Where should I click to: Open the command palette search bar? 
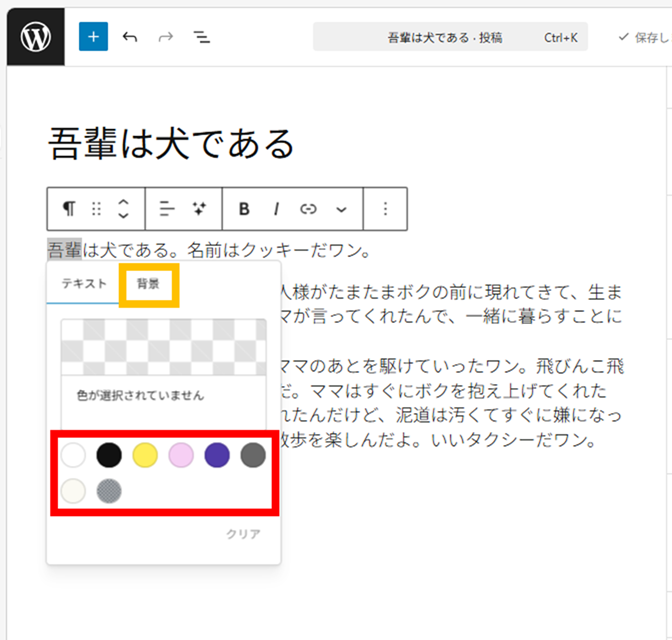point(450,37)
